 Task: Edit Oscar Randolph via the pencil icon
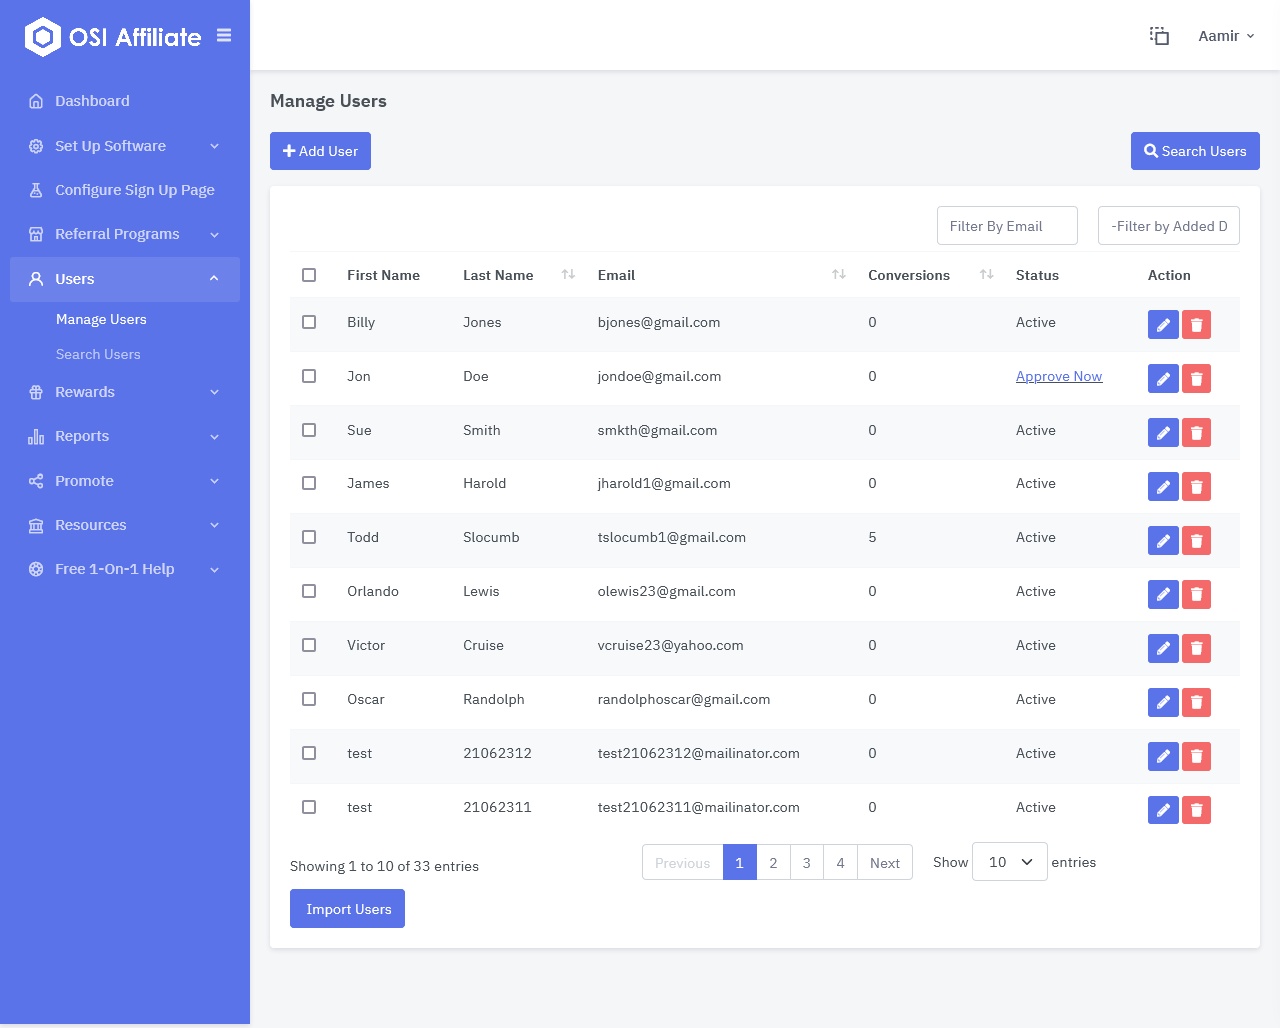pos(1163,702)
